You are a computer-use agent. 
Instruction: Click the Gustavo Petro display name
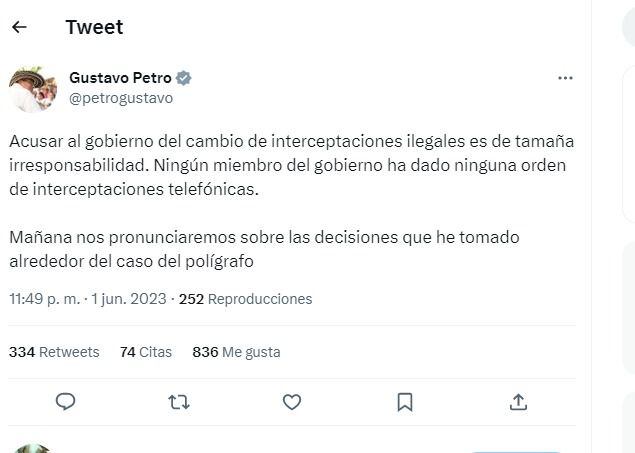pos(120,78)
